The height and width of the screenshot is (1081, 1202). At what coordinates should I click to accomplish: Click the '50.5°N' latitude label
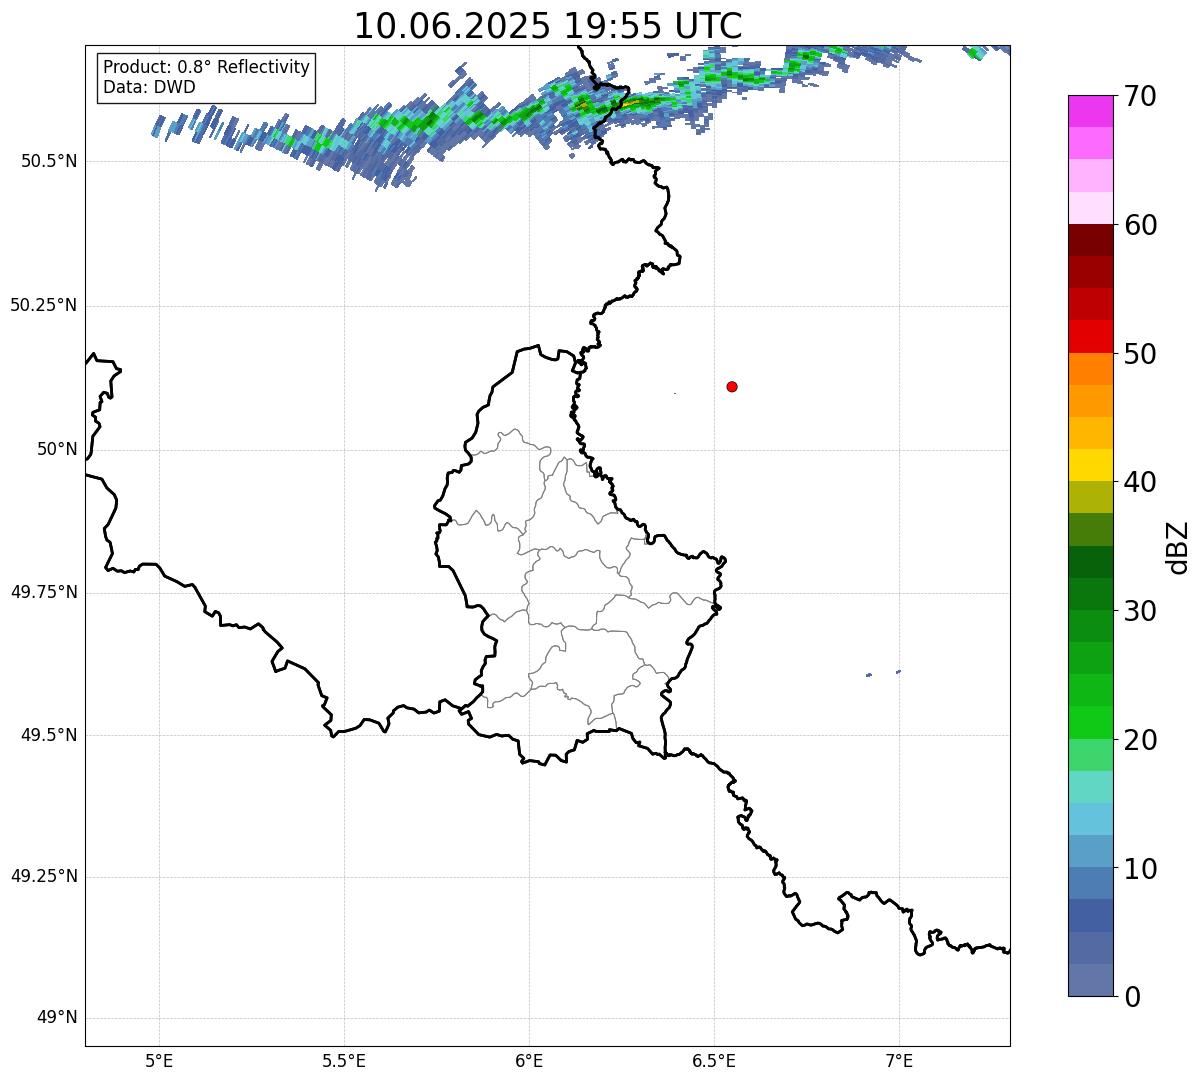click(48, 161)
